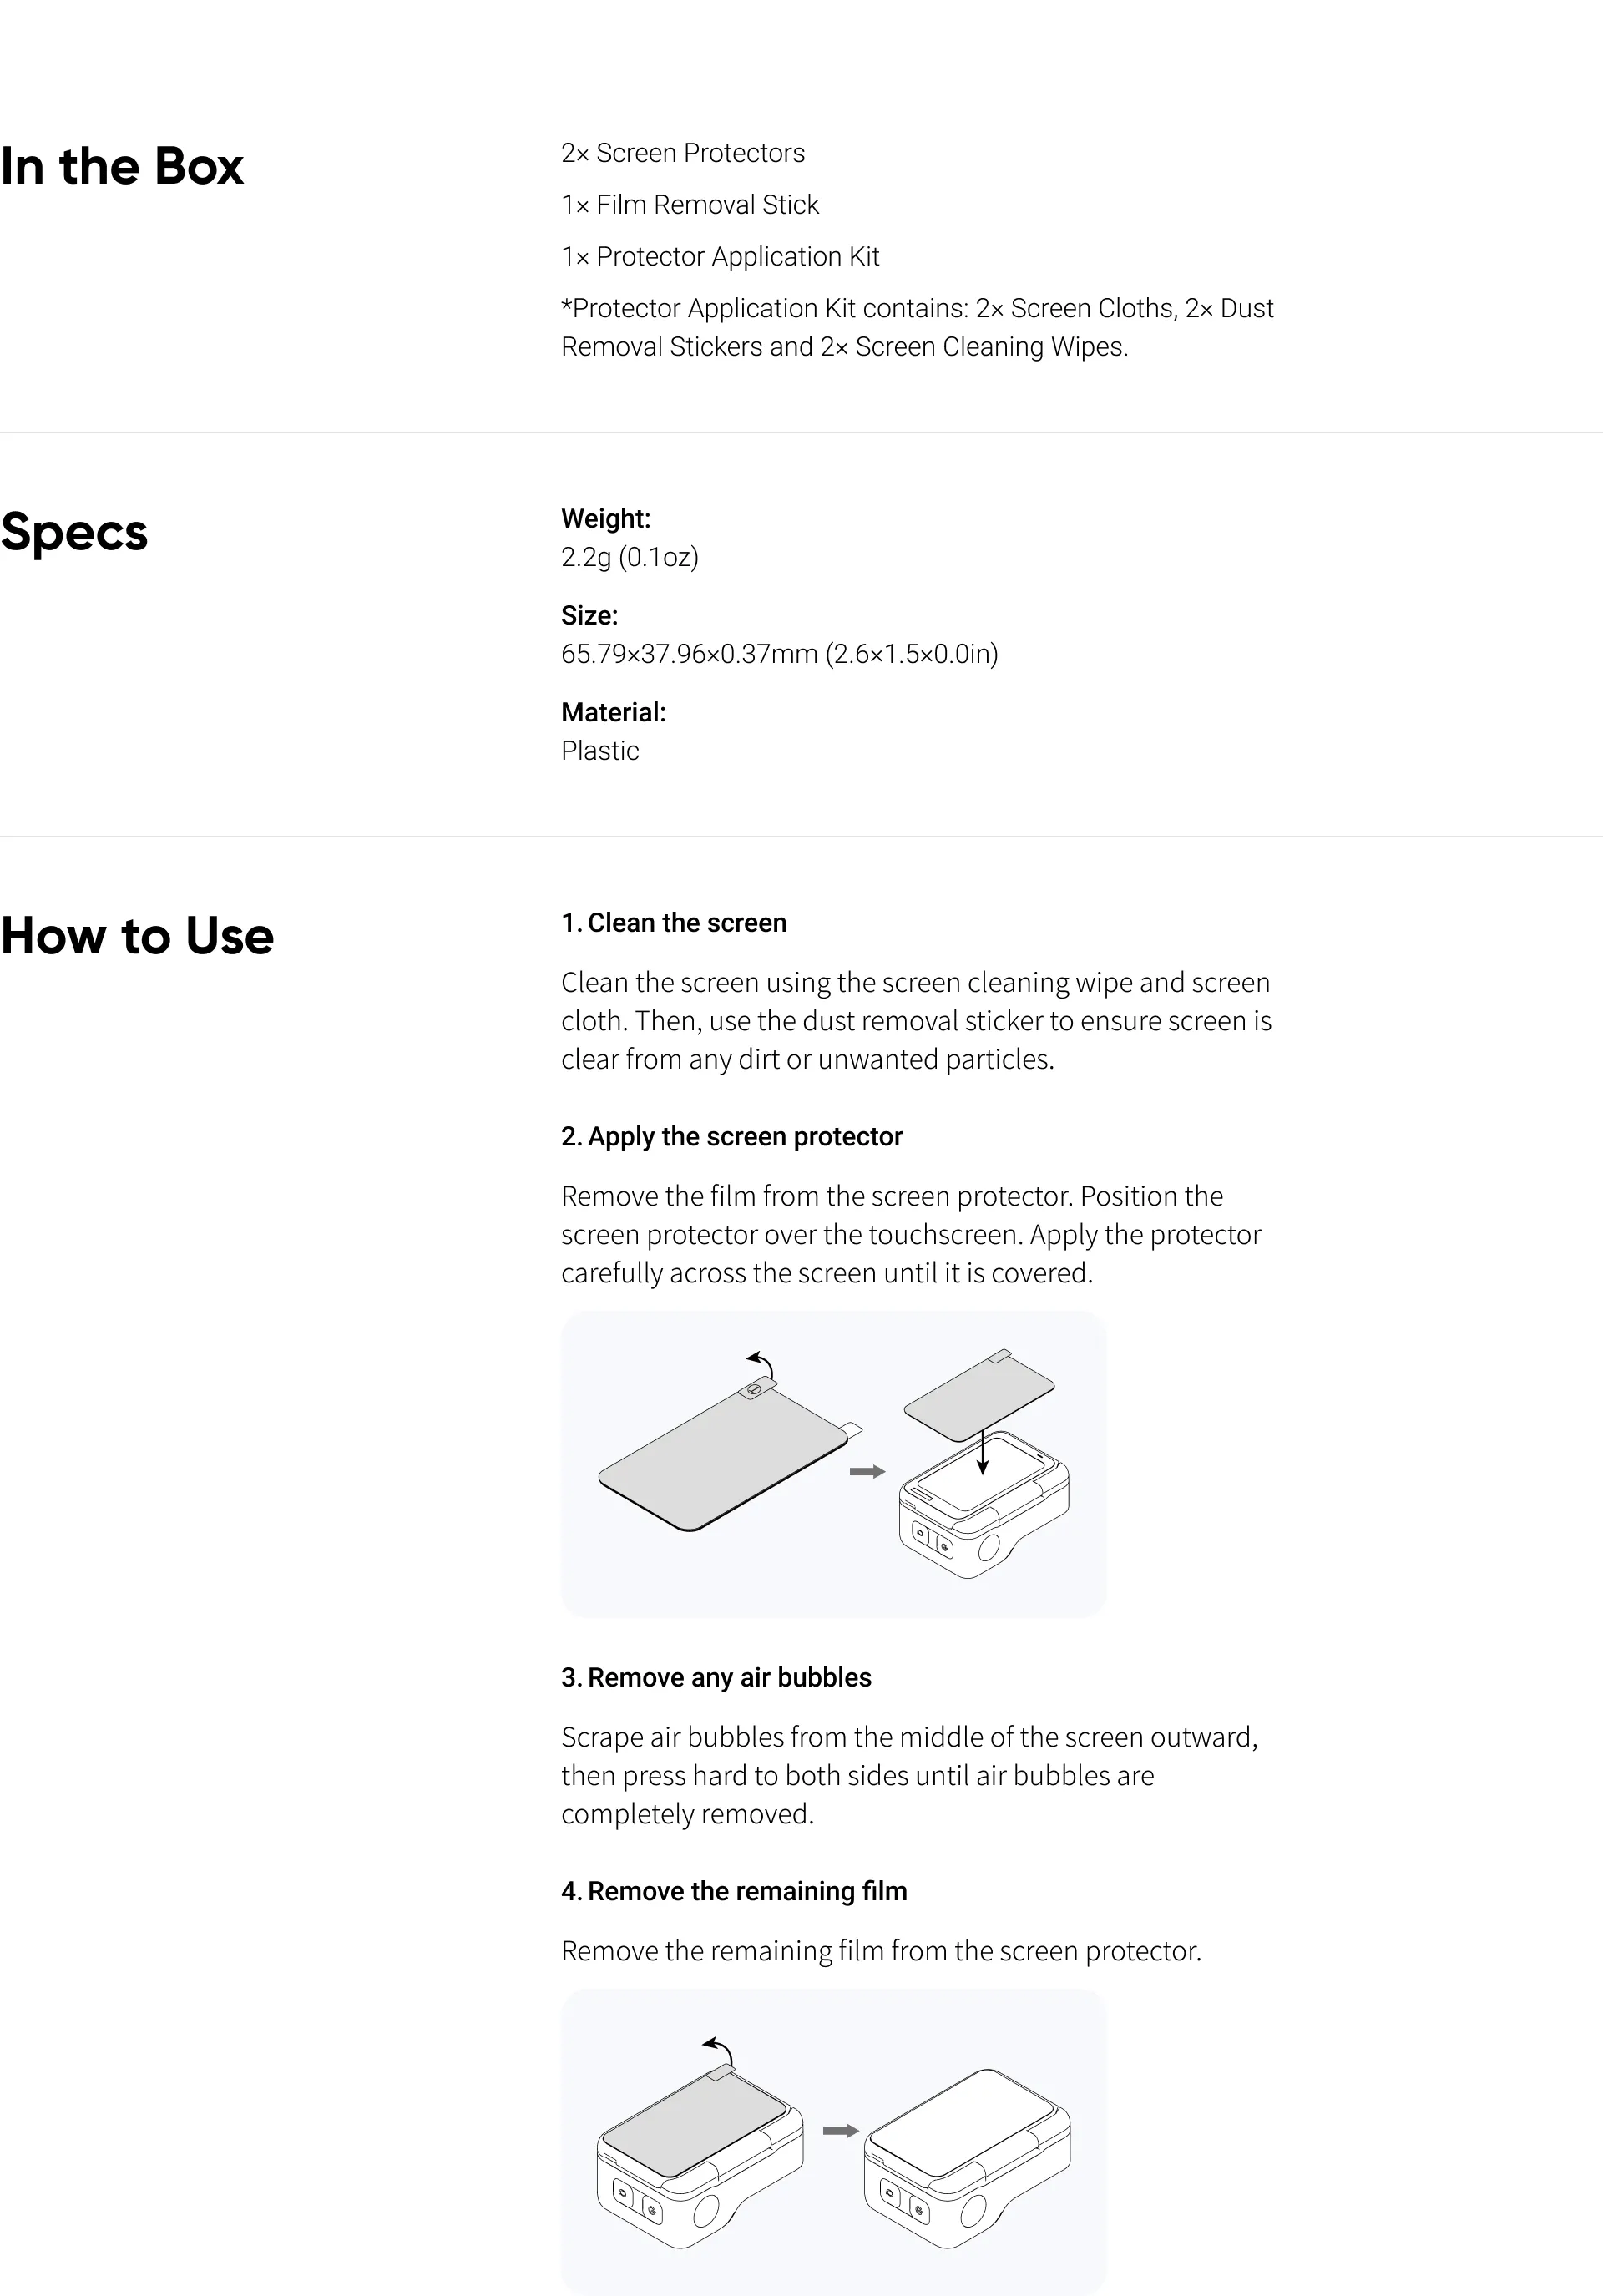Viewport: 1603px width, 2296px height.
Task: Click step title "1. Clean the screen"
Action: (x=674, y=923)
